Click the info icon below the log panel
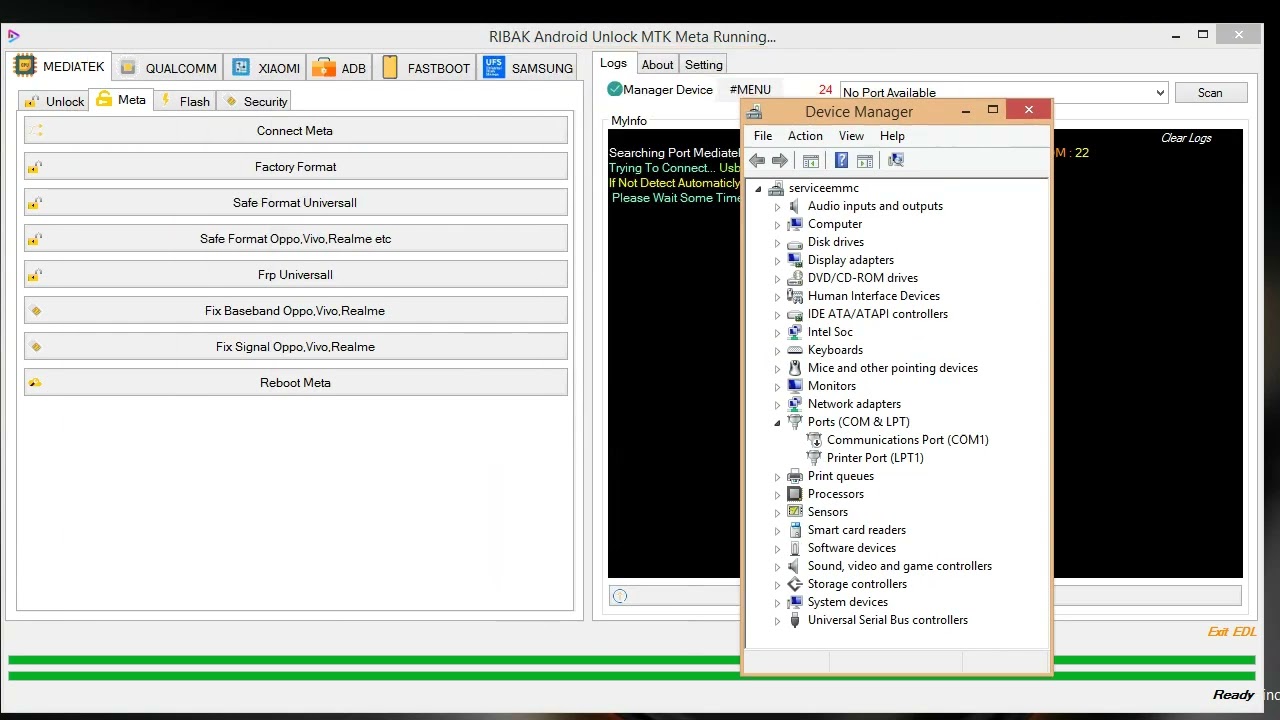The width and height of the screenshot is (1280, 720). tap(620, 596)
